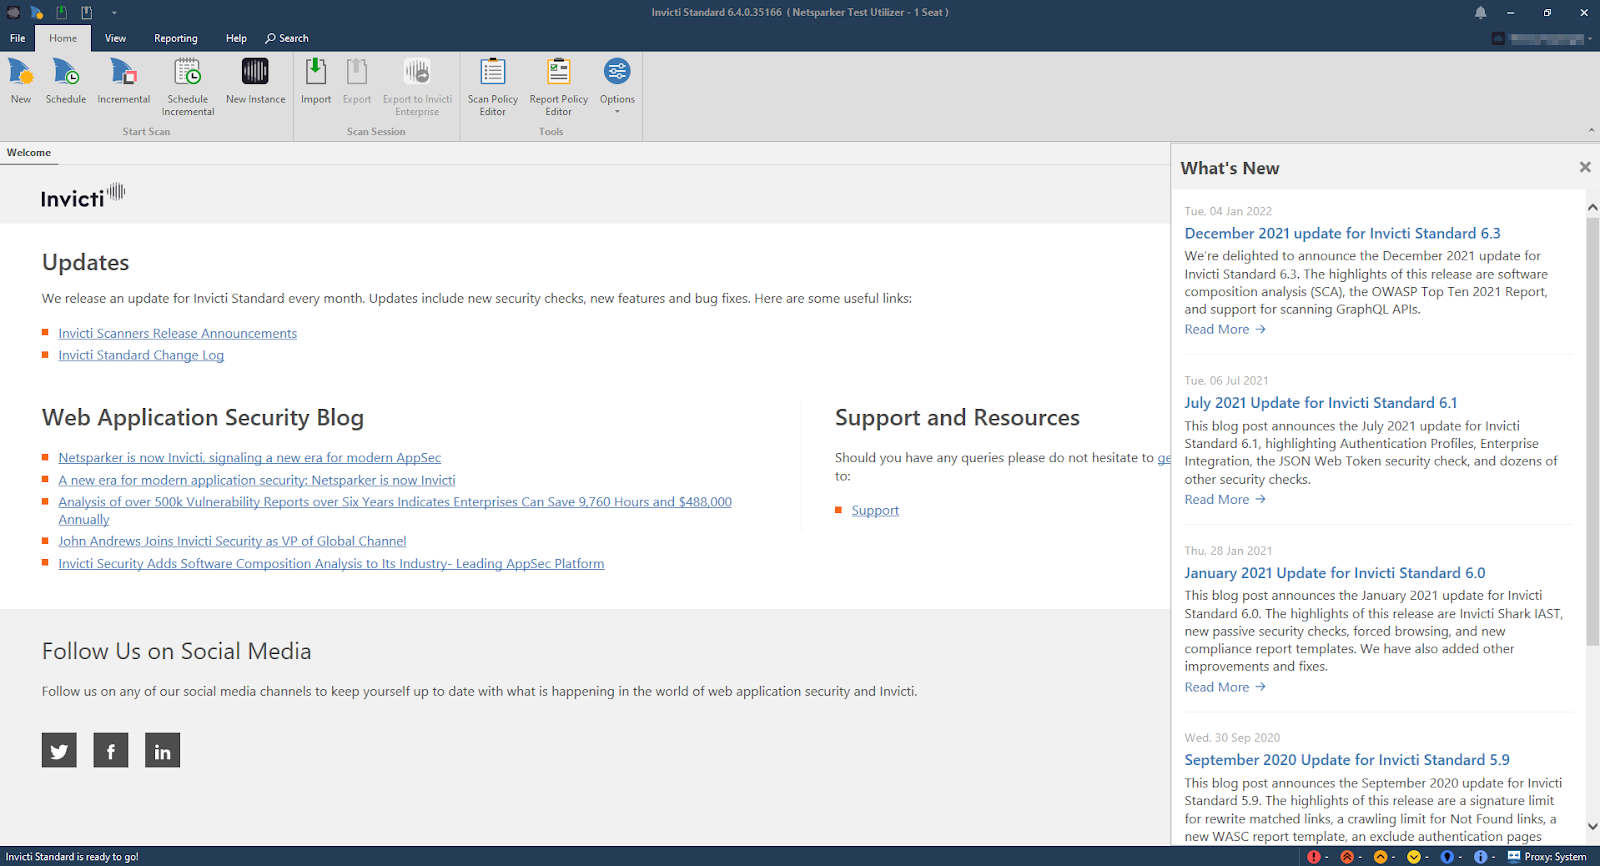1600x866 pixels.
Task: Click the quick access Export icon
Action: click(x=87, y=12)
